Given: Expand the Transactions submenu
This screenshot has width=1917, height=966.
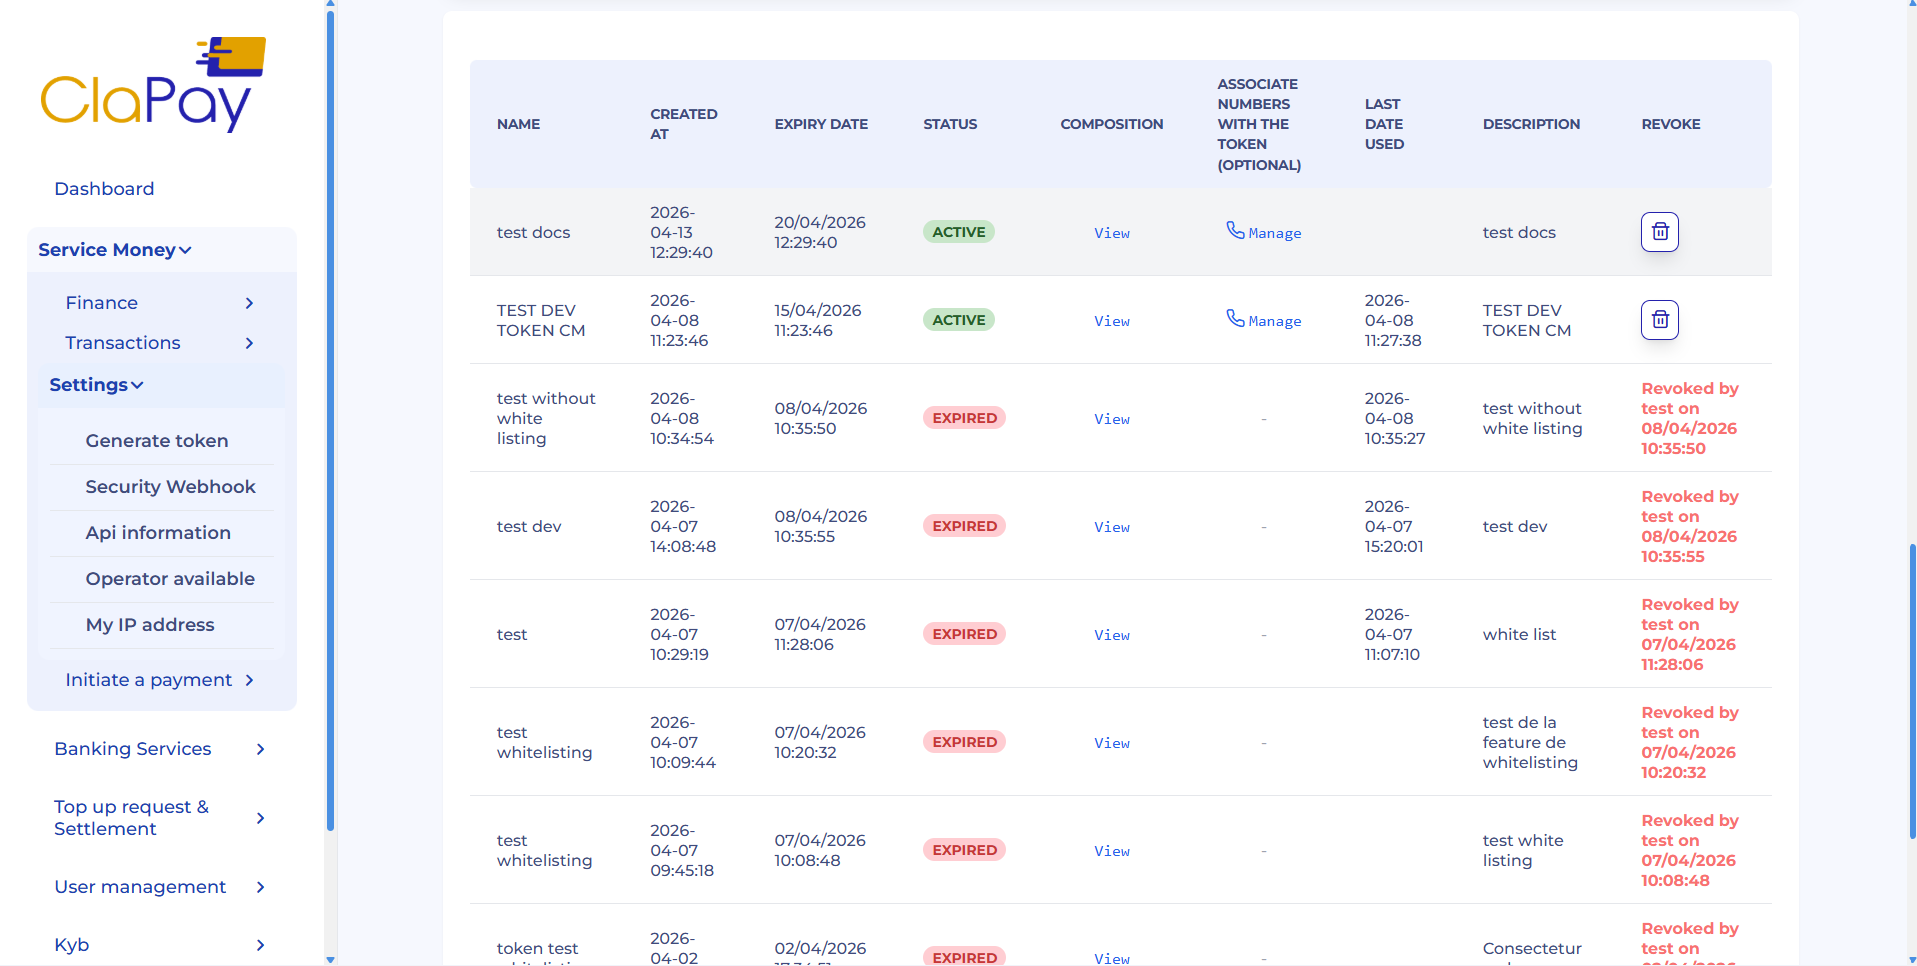Looking at the screenshot, I should point(160,343).
